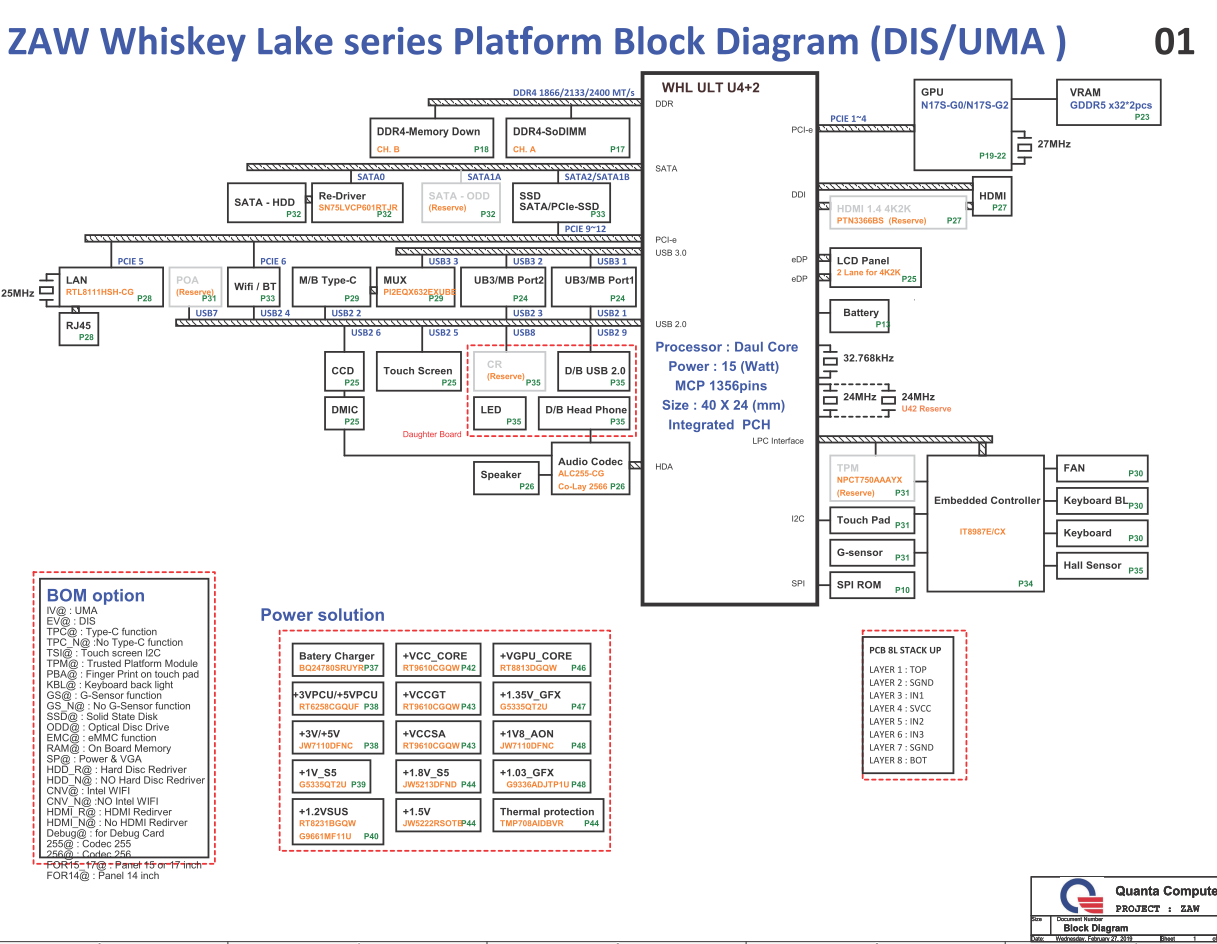
Task: Select the +1V8_AON power block
Action: coord(542,739)
